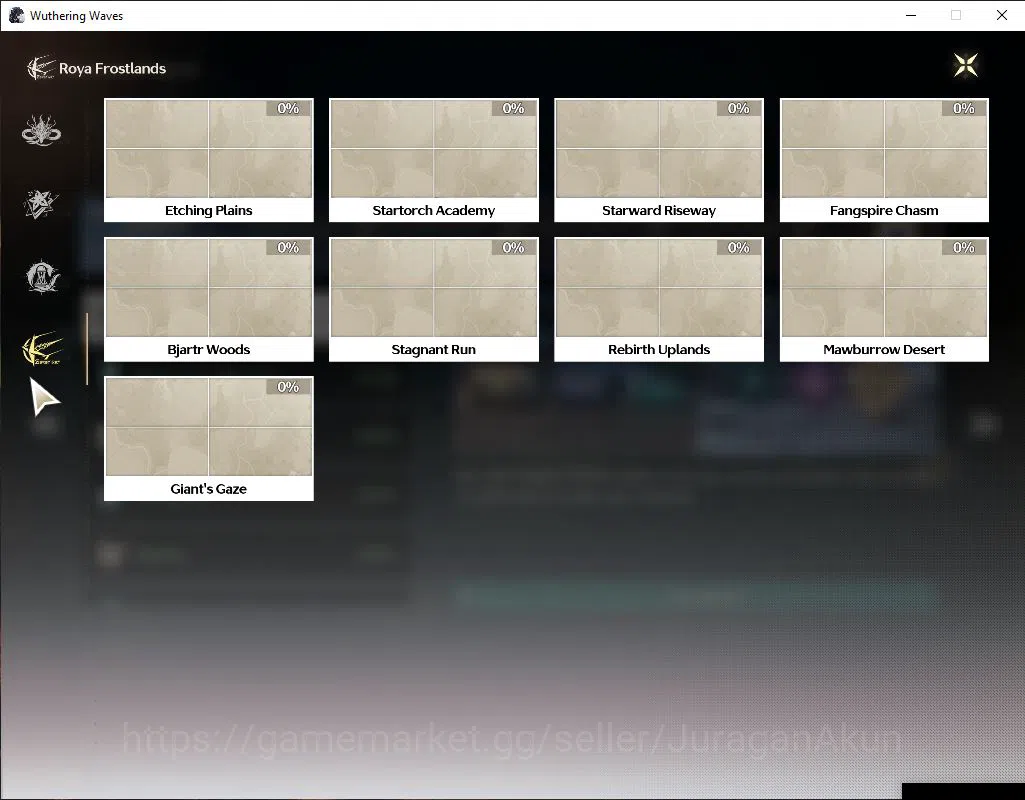Image resolution: width=1025 pixels, height=800 pixels.
Task: Click the Etching Plains 0% progress badge
Action: point(288,108)
